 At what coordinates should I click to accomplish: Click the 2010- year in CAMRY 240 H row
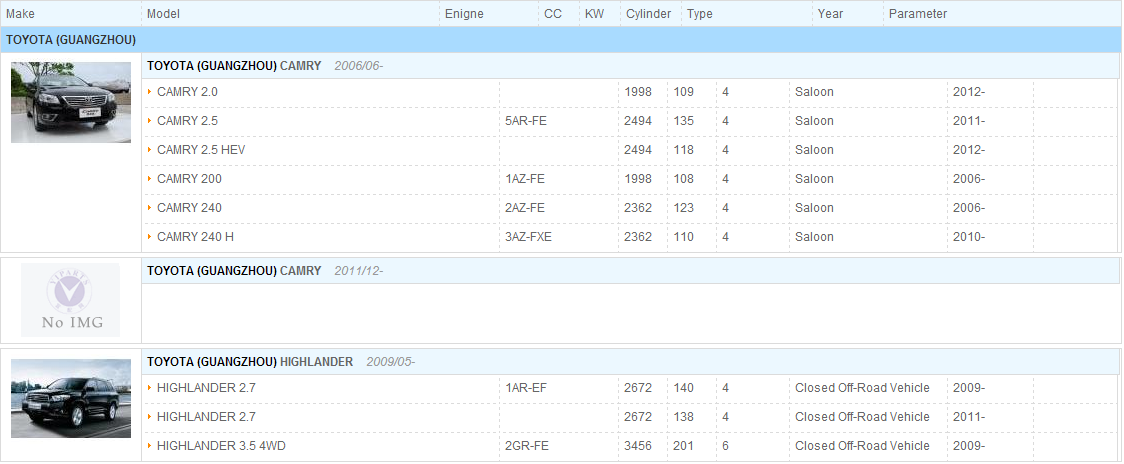click(968, 237)
